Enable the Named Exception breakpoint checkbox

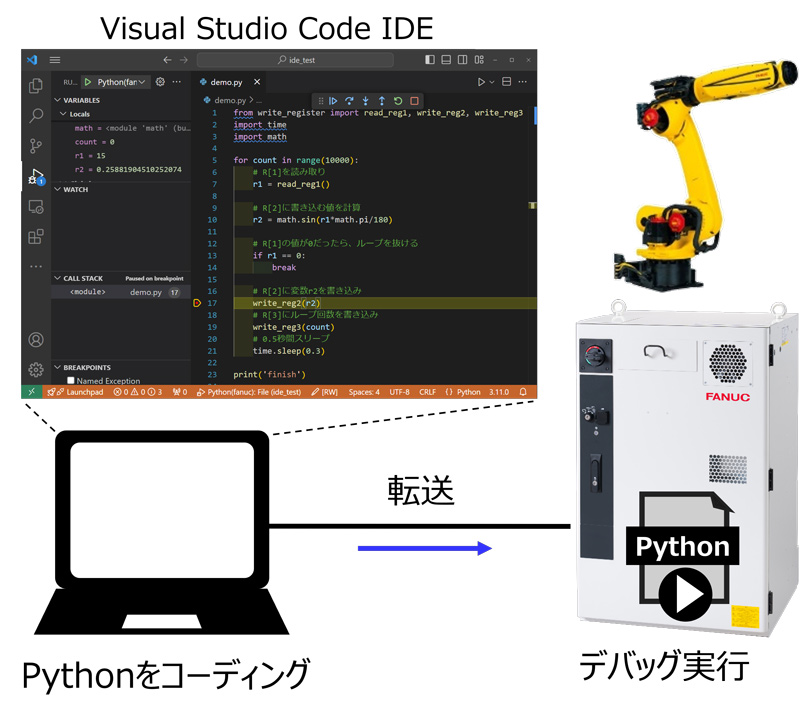click(71, 380)
